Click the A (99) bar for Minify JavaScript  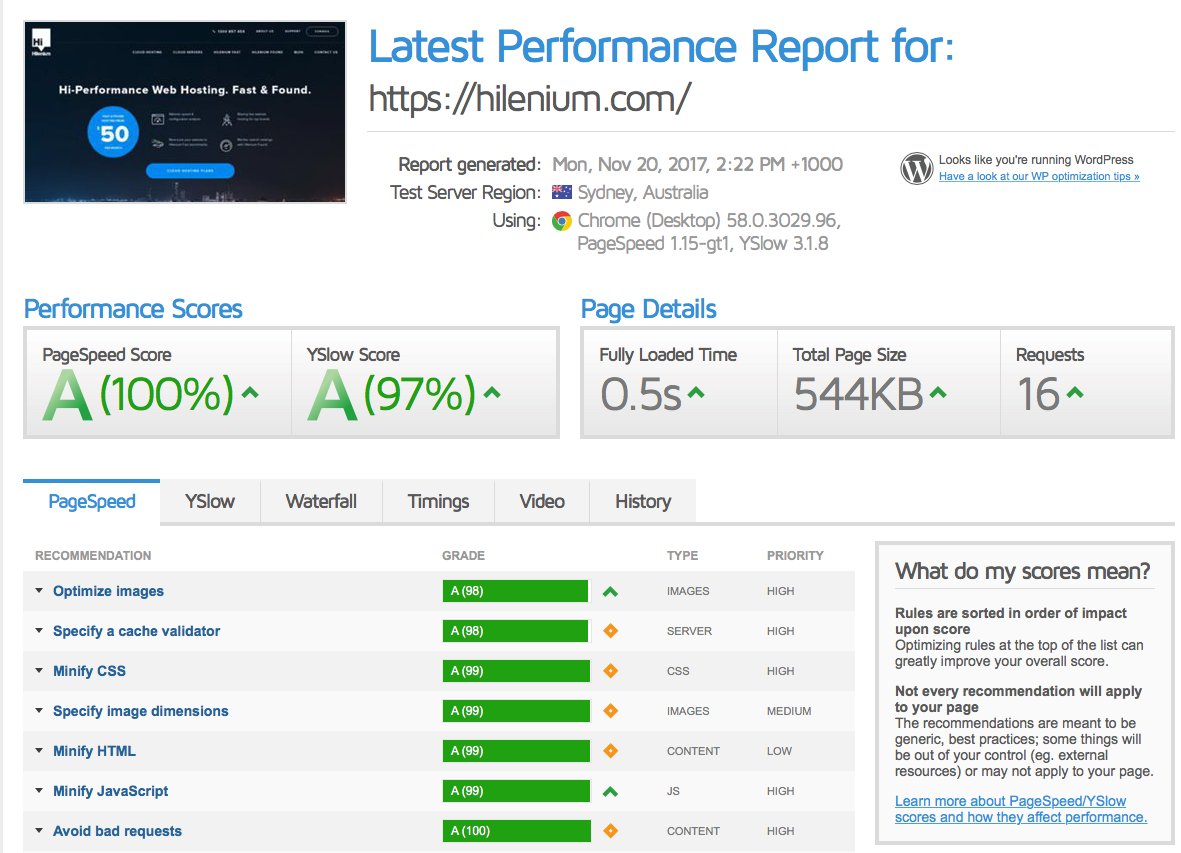[516, 791]
